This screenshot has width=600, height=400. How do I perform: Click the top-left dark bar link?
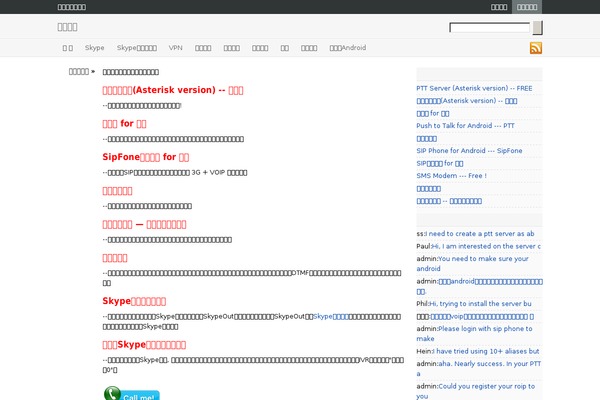72,7
